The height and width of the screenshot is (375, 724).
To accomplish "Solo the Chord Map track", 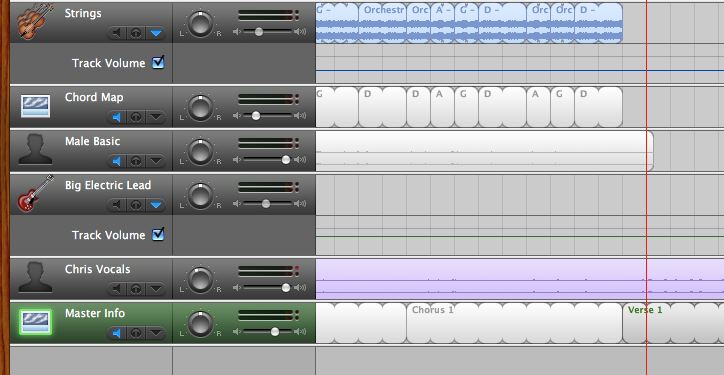I will [136, 117].
